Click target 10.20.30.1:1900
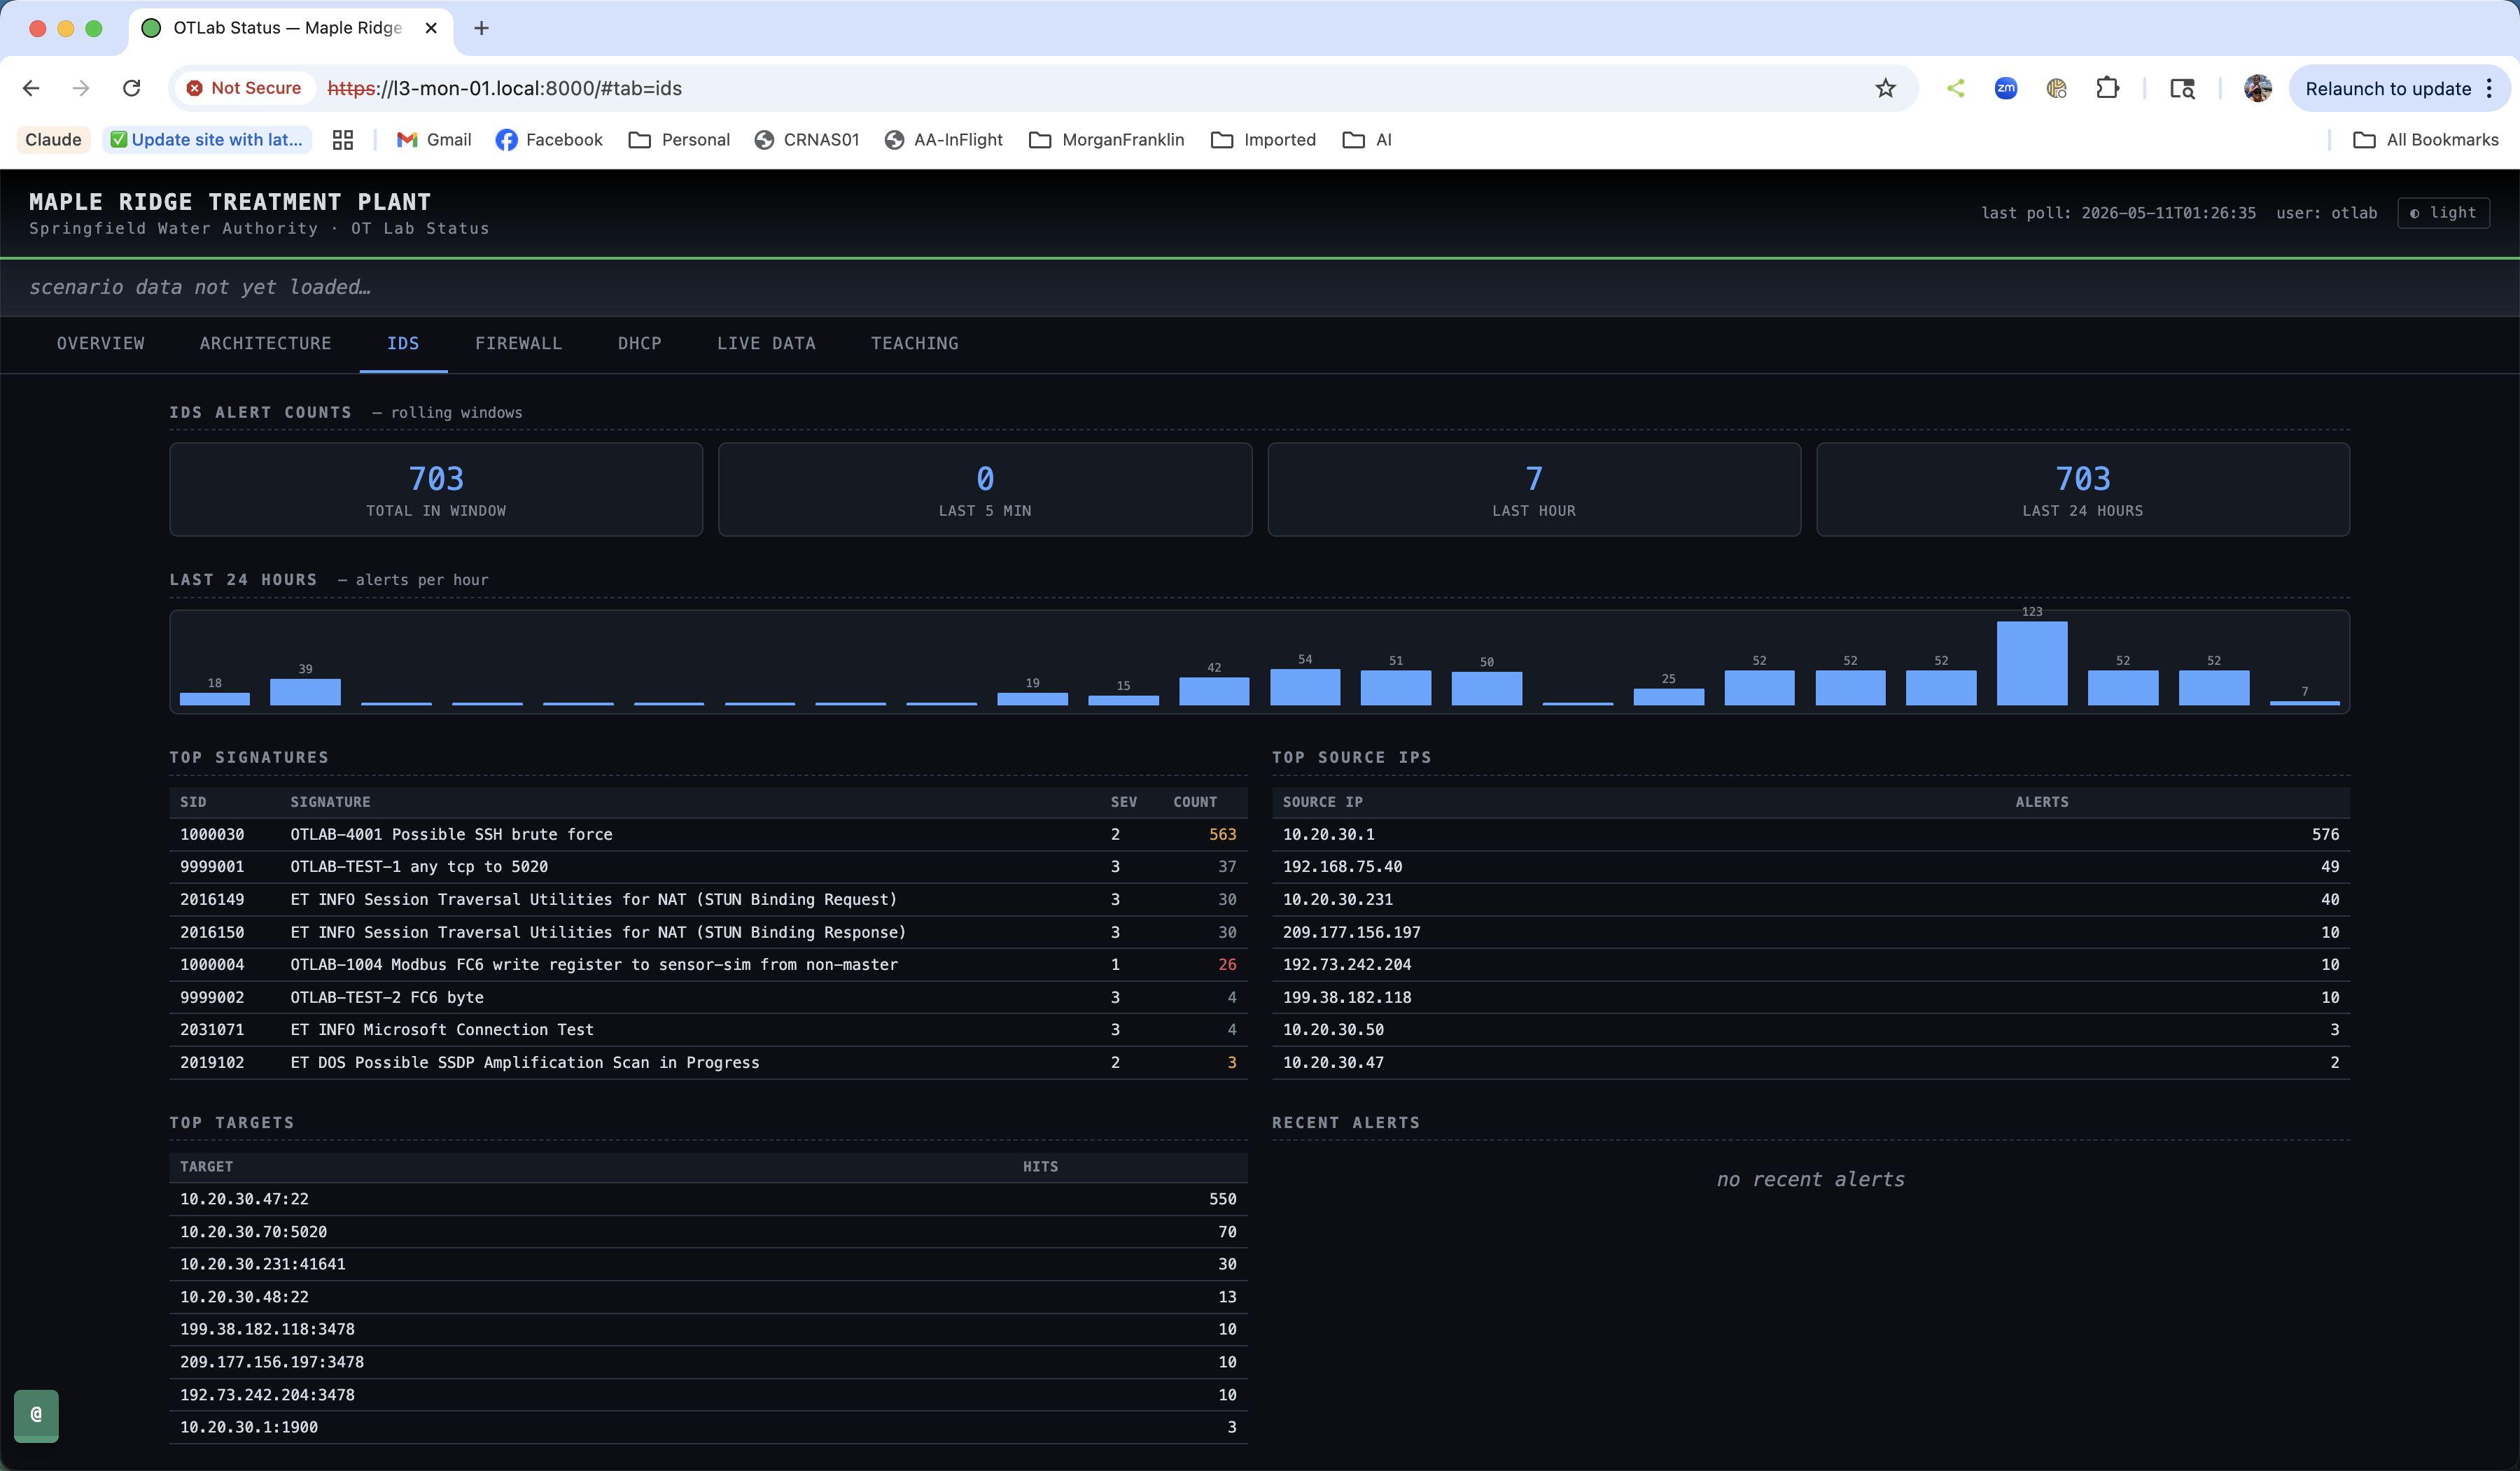The width and height of the screenshot is (2520, 1471). pyautogui.click(x=249, y=1427)
